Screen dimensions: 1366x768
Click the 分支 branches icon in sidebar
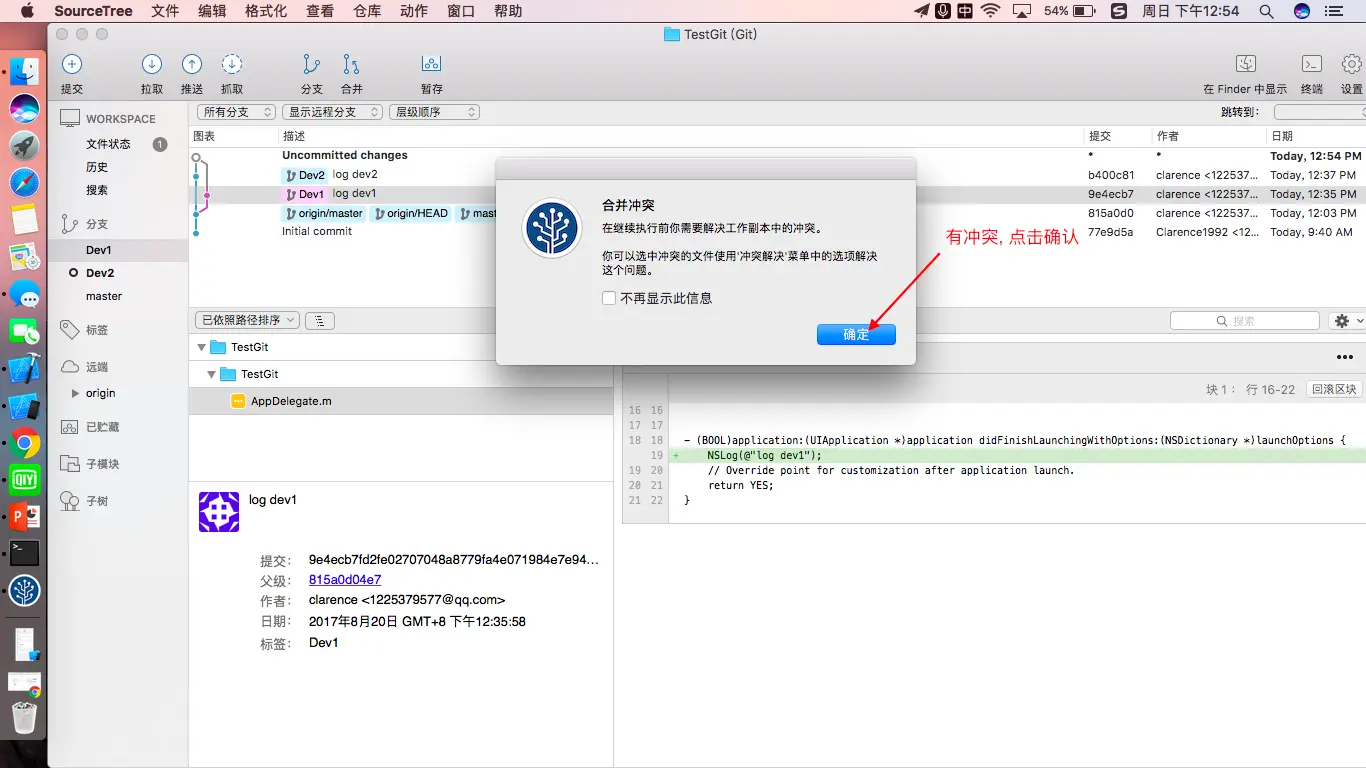click(70, 224)
